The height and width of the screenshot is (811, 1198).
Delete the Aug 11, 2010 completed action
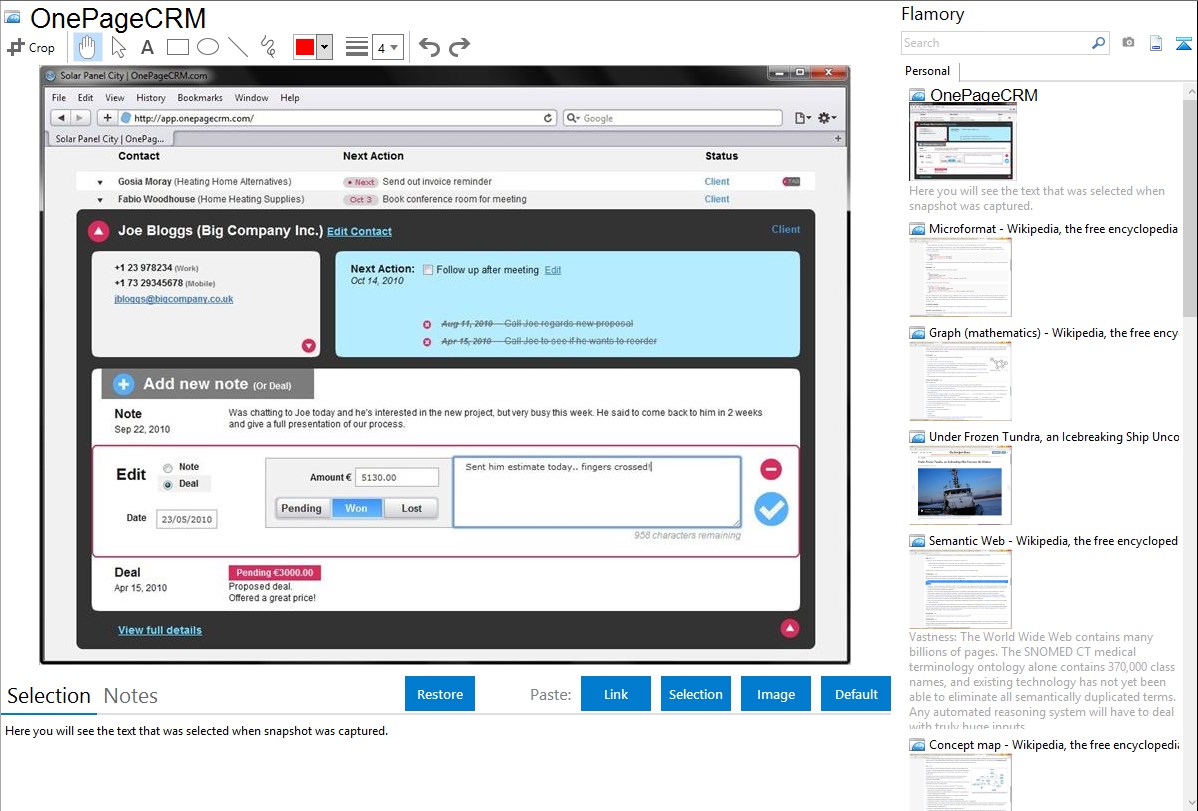click(x=427, y=324)
